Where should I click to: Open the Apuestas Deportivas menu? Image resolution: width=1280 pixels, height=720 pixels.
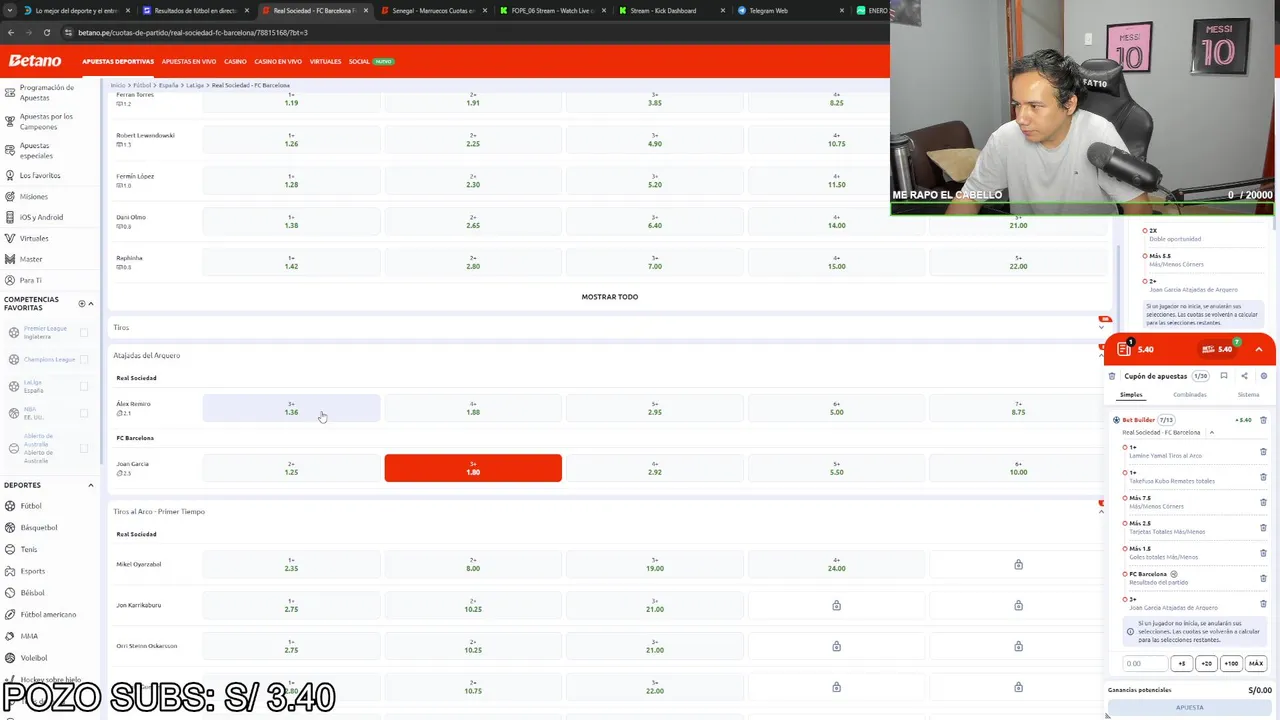(118, 61)
